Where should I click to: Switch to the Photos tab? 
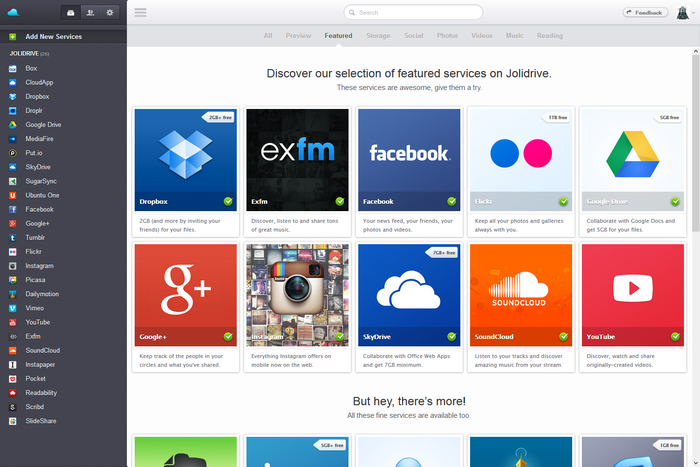(447, 36)
